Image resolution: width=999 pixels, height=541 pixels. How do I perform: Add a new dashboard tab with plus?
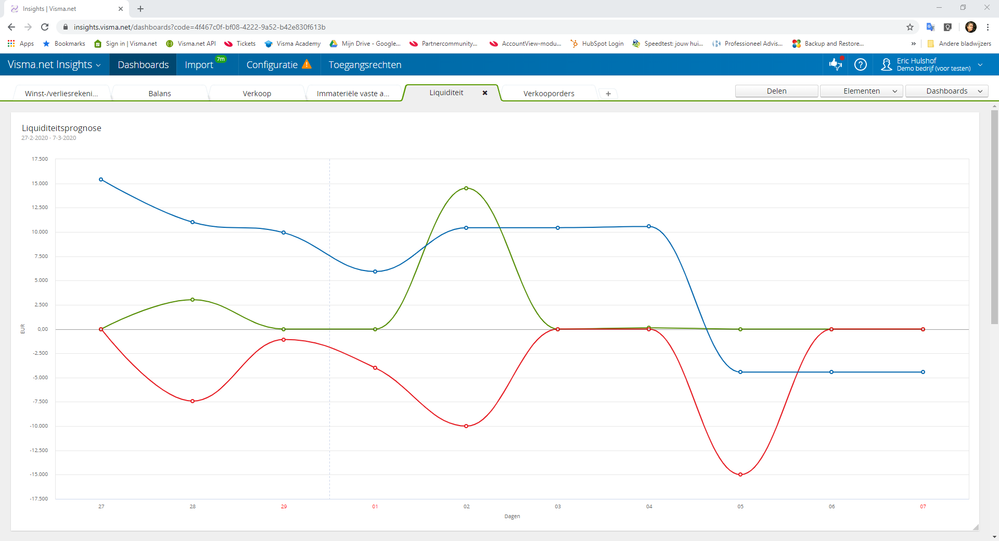point(608,94)
